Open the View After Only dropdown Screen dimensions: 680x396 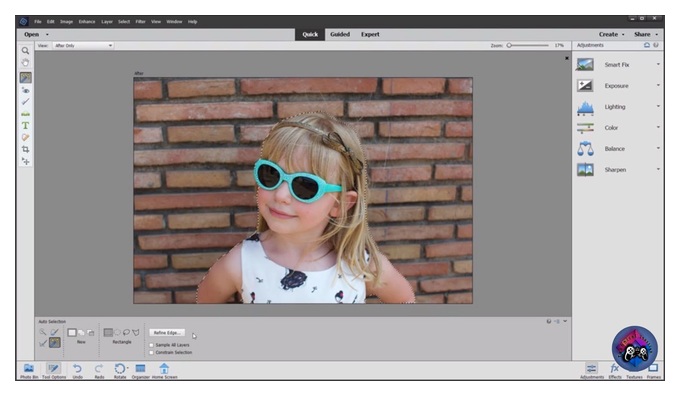pos(83,46)
